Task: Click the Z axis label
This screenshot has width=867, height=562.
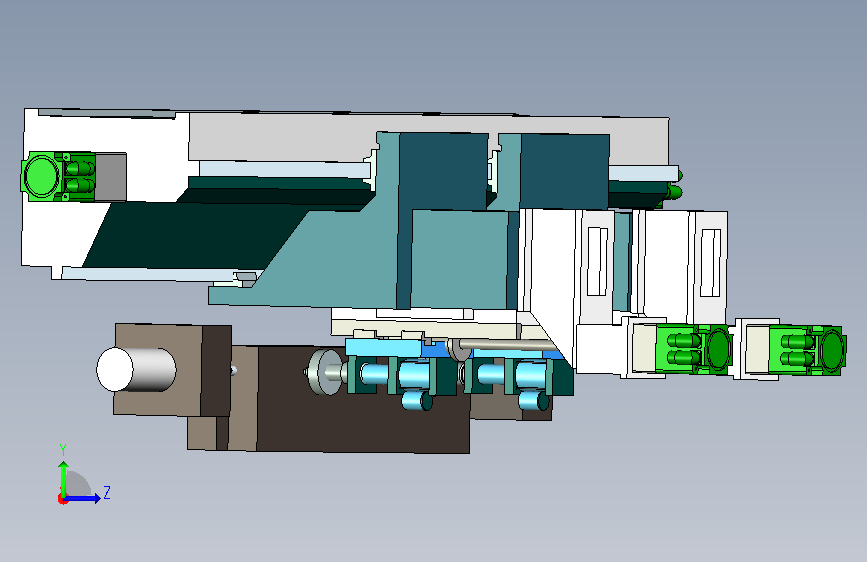Action: (107, 492)
